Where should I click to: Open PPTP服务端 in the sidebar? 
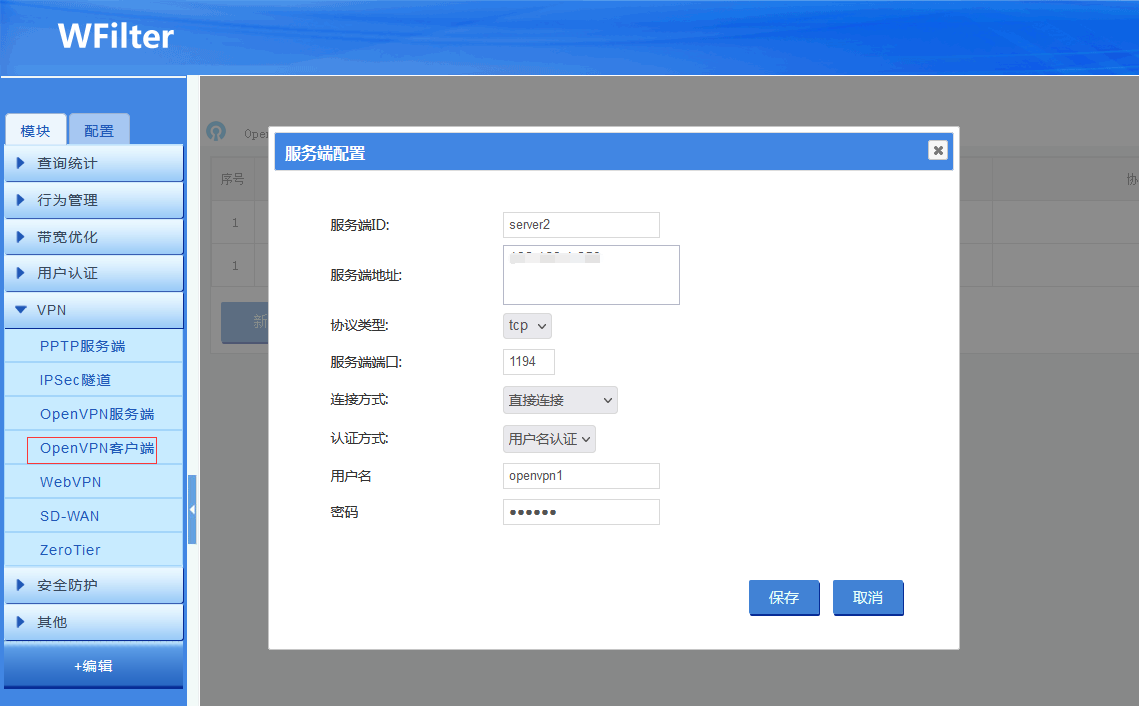pyautogui.click(x=83, y=346)
